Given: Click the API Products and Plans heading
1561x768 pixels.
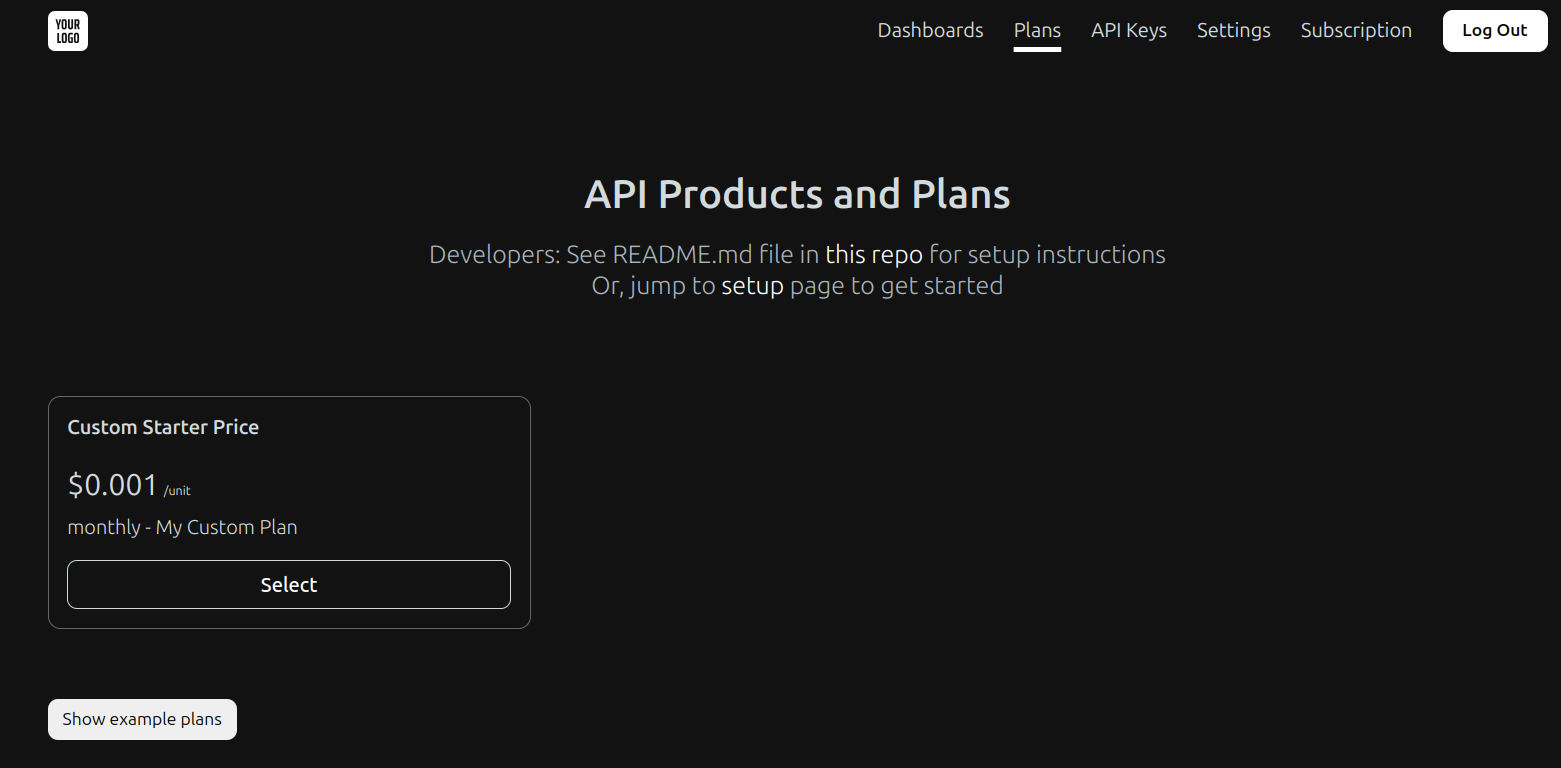Looking at the screenshot, I should [796, 194].
